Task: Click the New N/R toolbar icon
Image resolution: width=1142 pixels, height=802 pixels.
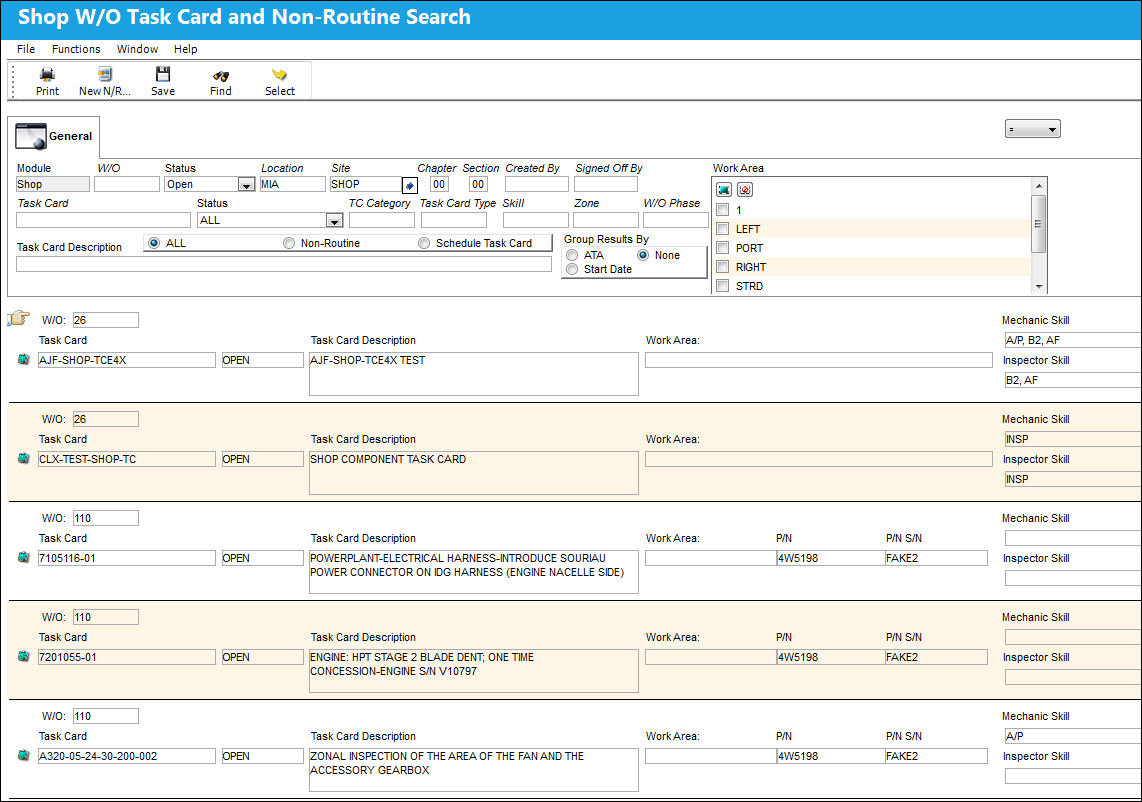Action: (105, 74)
